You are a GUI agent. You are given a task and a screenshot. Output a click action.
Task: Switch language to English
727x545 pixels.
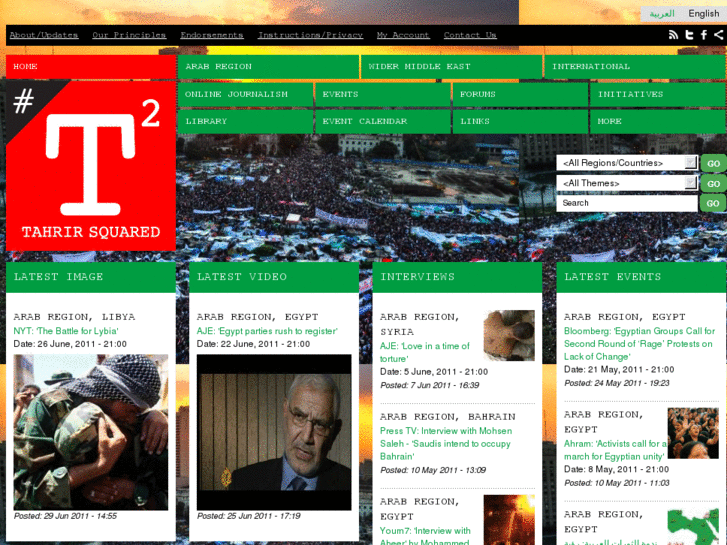(703, 13)
